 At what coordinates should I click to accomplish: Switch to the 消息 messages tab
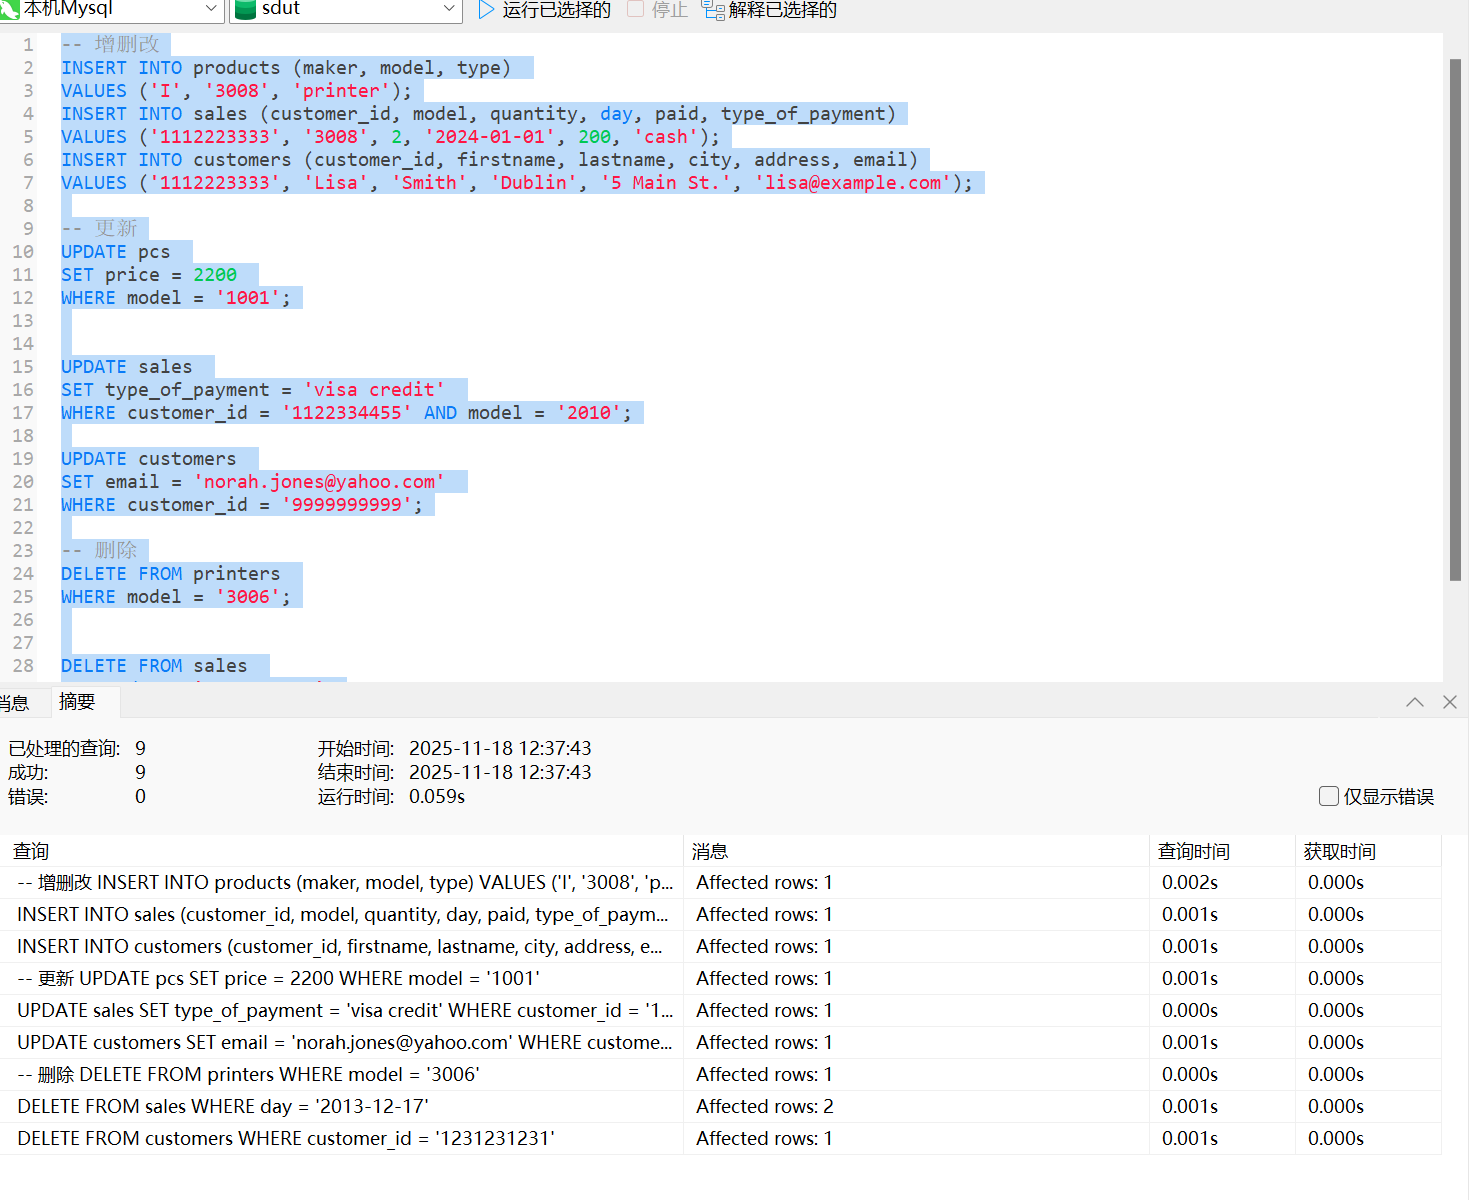(14, 703)
